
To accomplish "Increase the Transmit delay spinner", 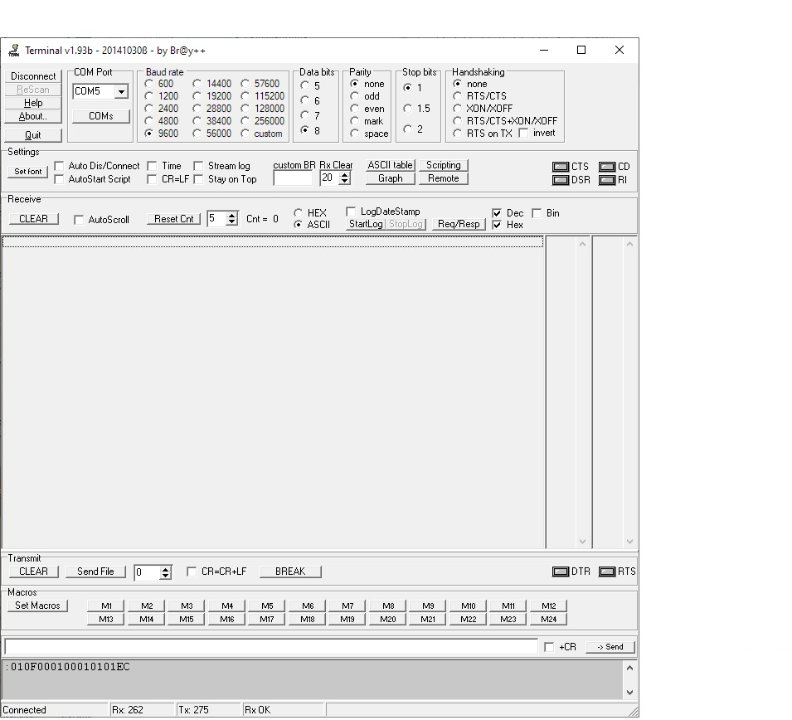I will (166, 569).
